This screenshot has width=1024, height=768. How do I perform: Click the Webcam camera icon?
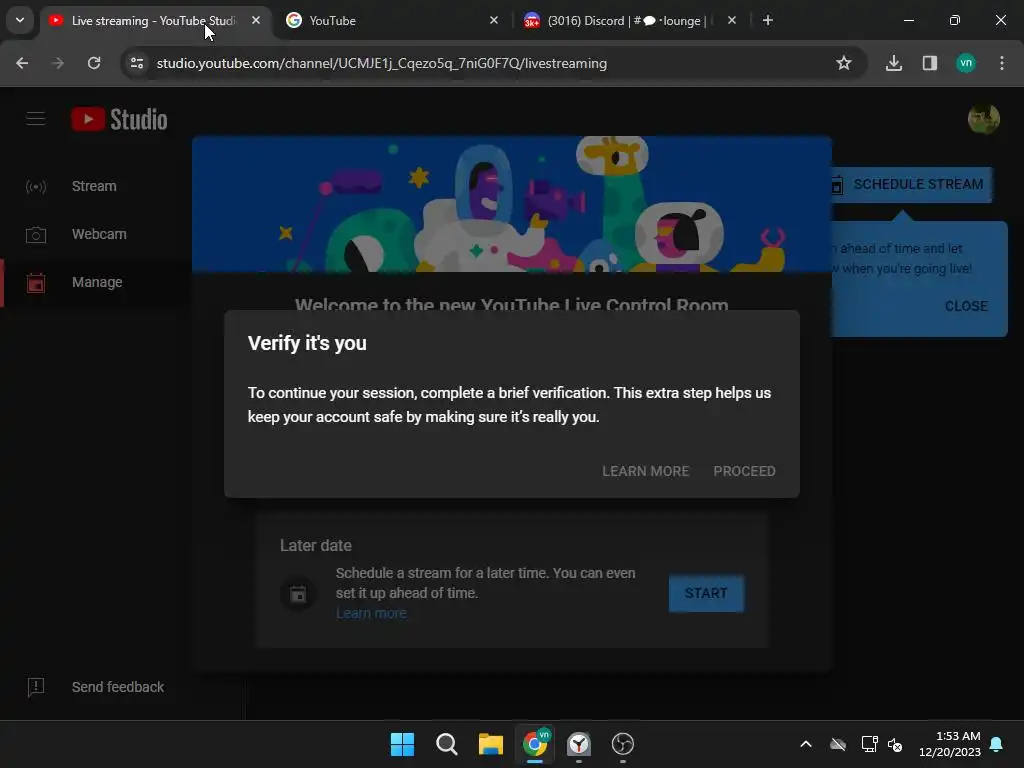pyautogui.click(x=36, y=234)
